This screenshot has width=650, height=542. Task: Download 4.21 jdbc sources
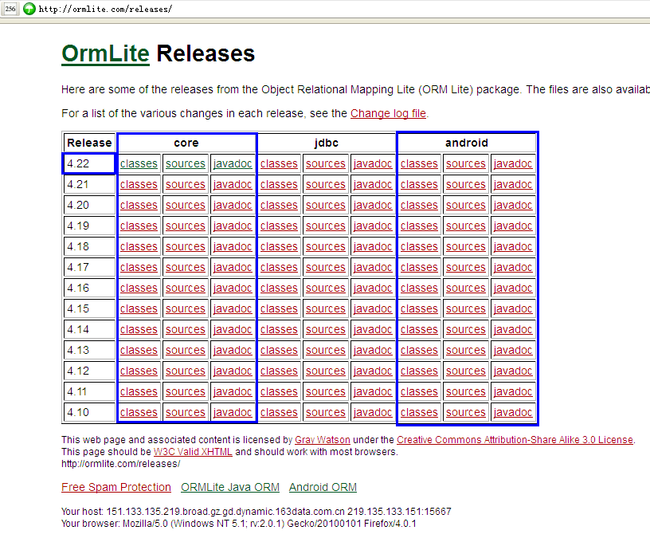click(x=325, y=185)
